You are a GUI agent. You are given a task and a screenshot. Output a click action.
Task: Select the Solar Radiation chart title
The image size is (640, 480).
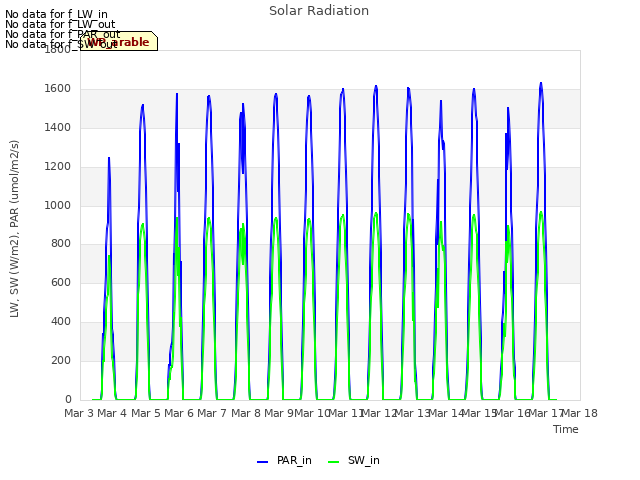(x=319, y=11)
